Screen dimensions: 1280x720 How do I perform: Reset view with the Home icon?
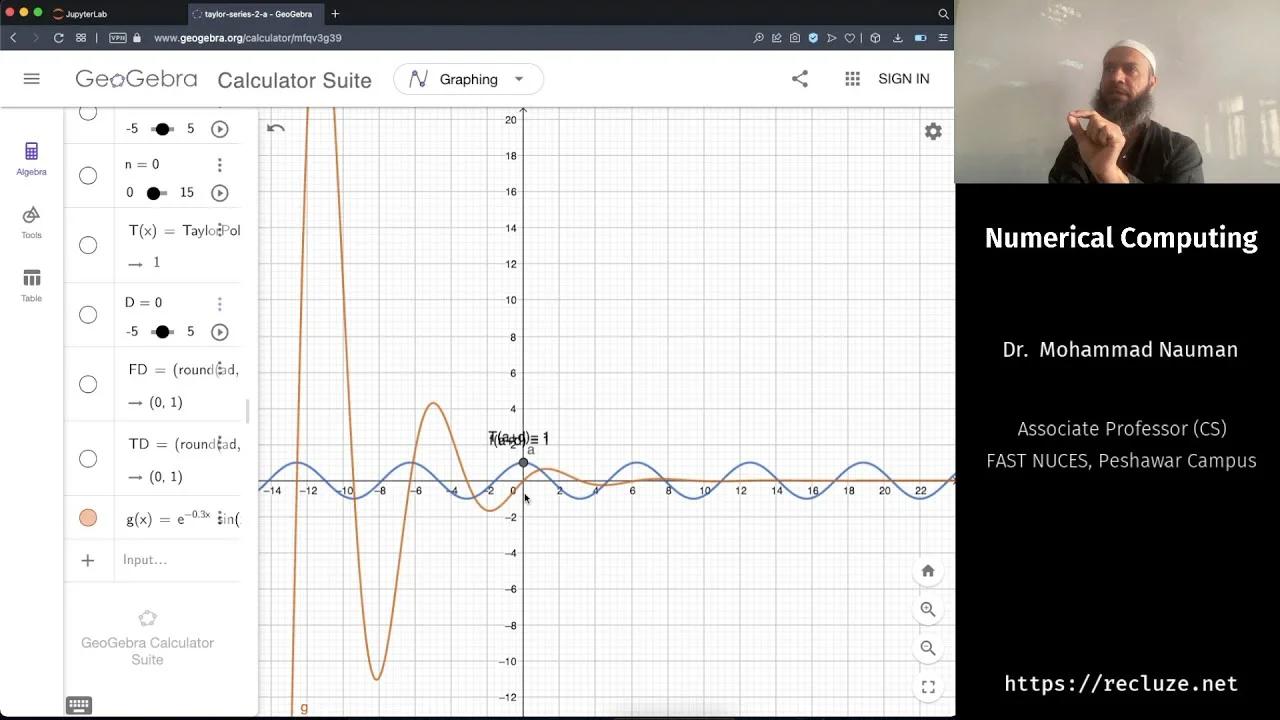(927, 570)
